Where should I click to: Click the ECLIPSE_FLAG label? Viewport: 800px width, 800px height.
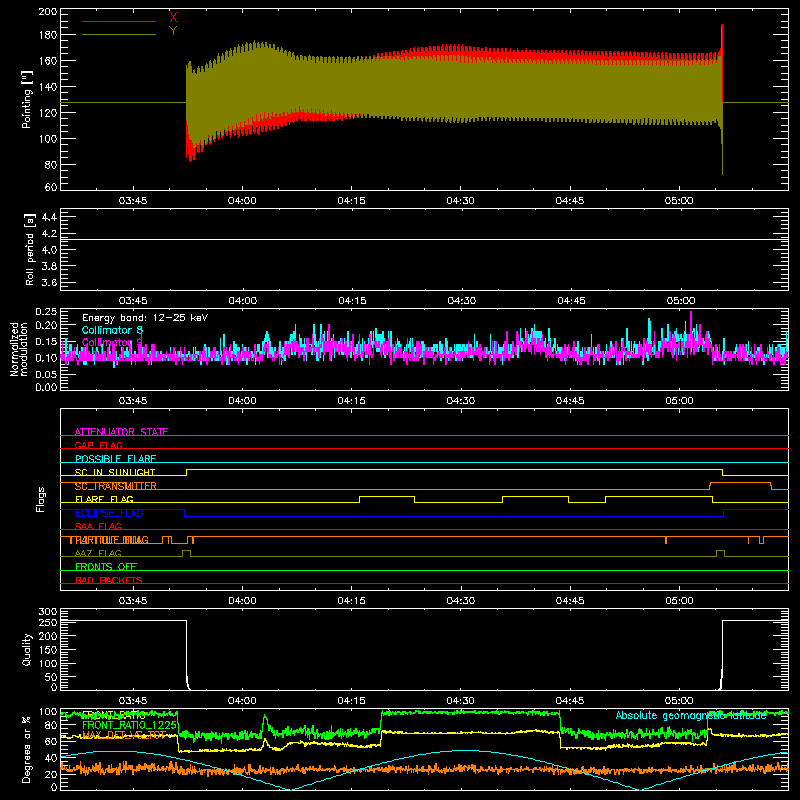pos(109,513)
